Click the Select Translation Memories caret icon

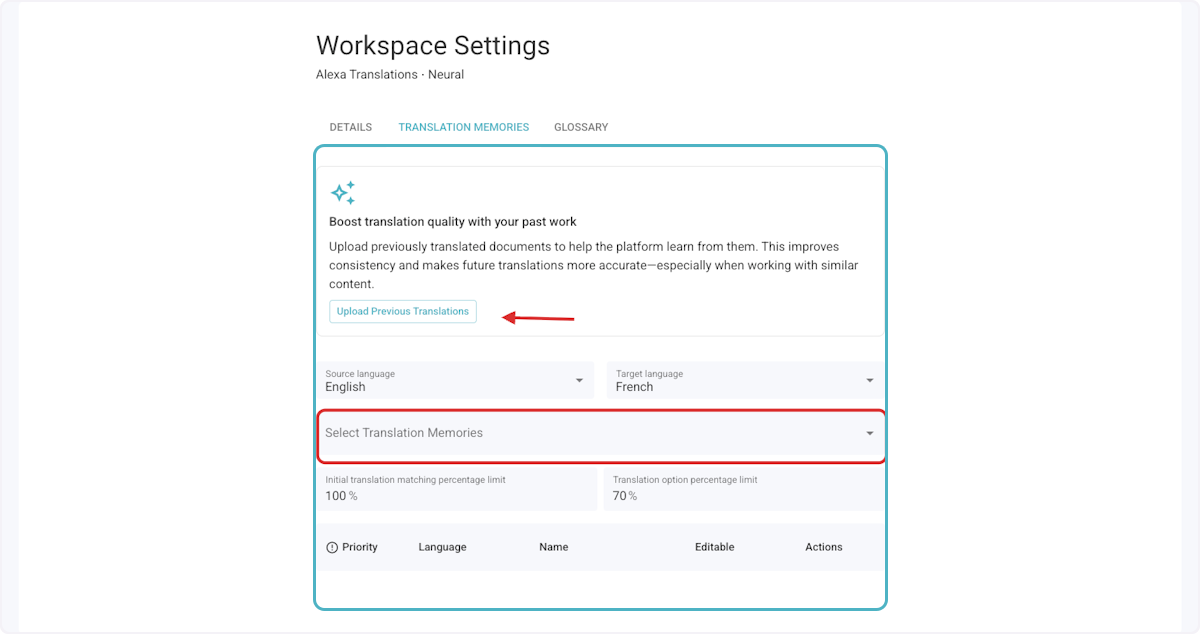869,434
